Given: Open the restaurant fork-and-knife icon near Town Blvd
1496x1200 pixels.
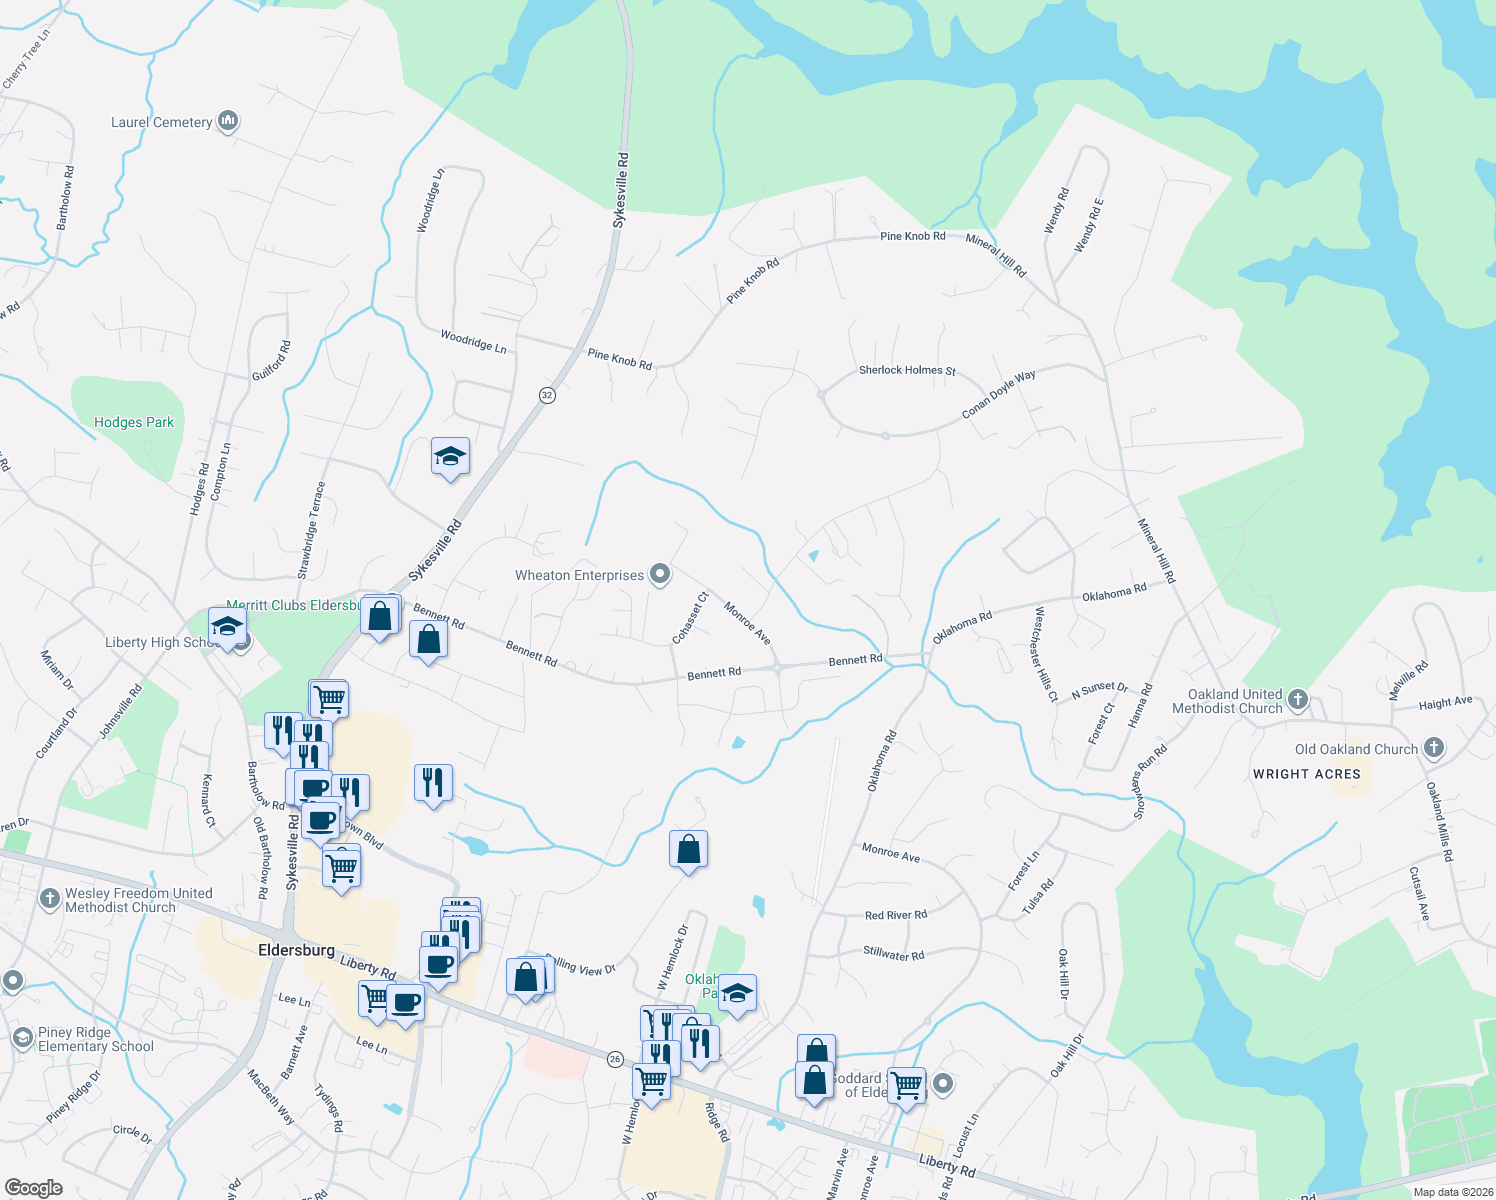Looking at the screenshot, I should click(353, 790).
